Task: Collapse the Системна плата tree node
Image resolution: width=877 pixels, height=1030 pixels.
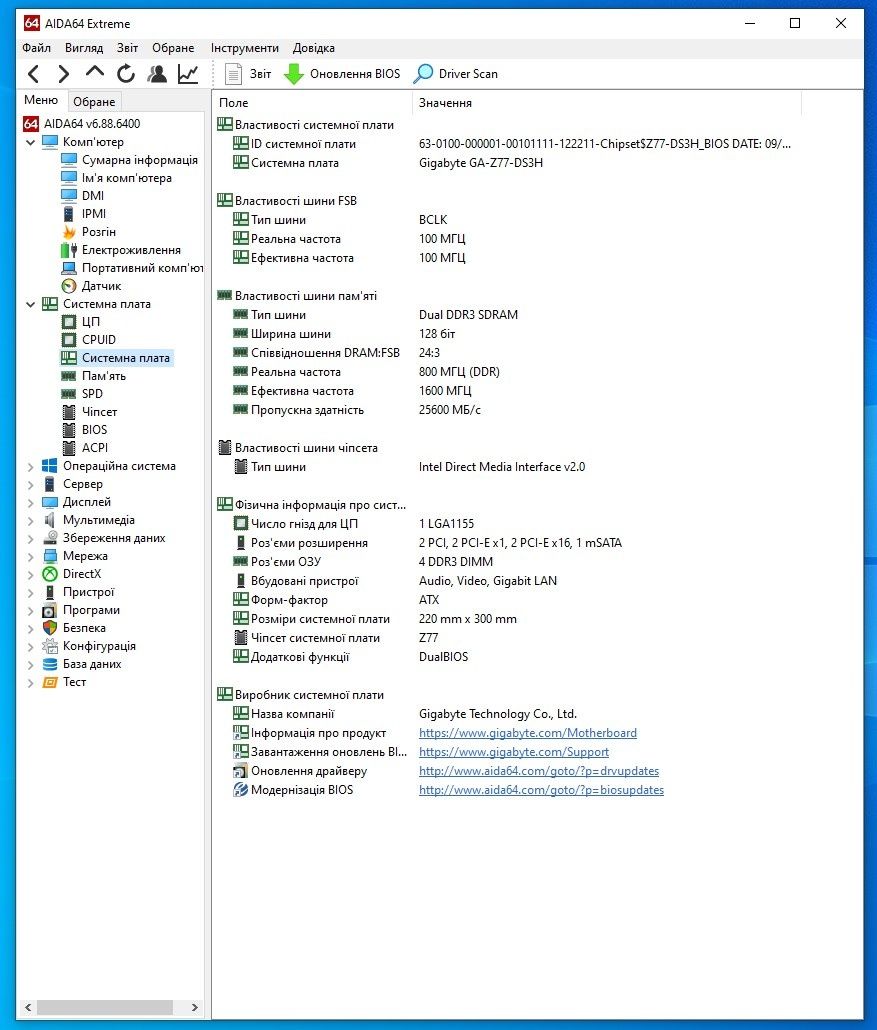Action: coord(30,304)
